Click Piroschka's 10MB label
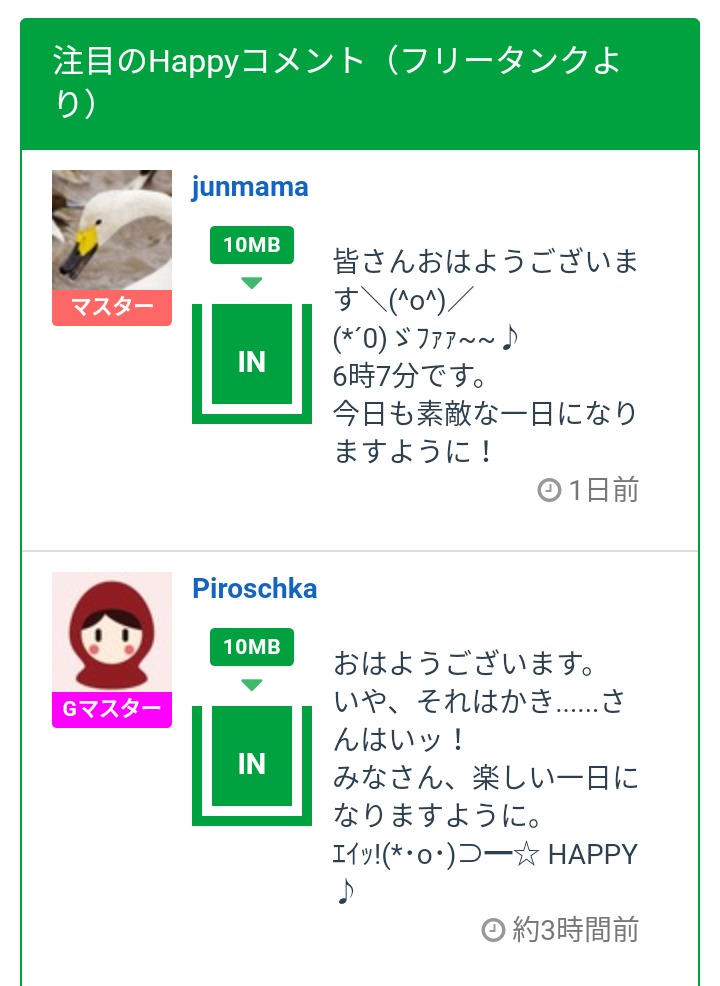The height and width of the screenshot is (986, 720). click(251, 647)
